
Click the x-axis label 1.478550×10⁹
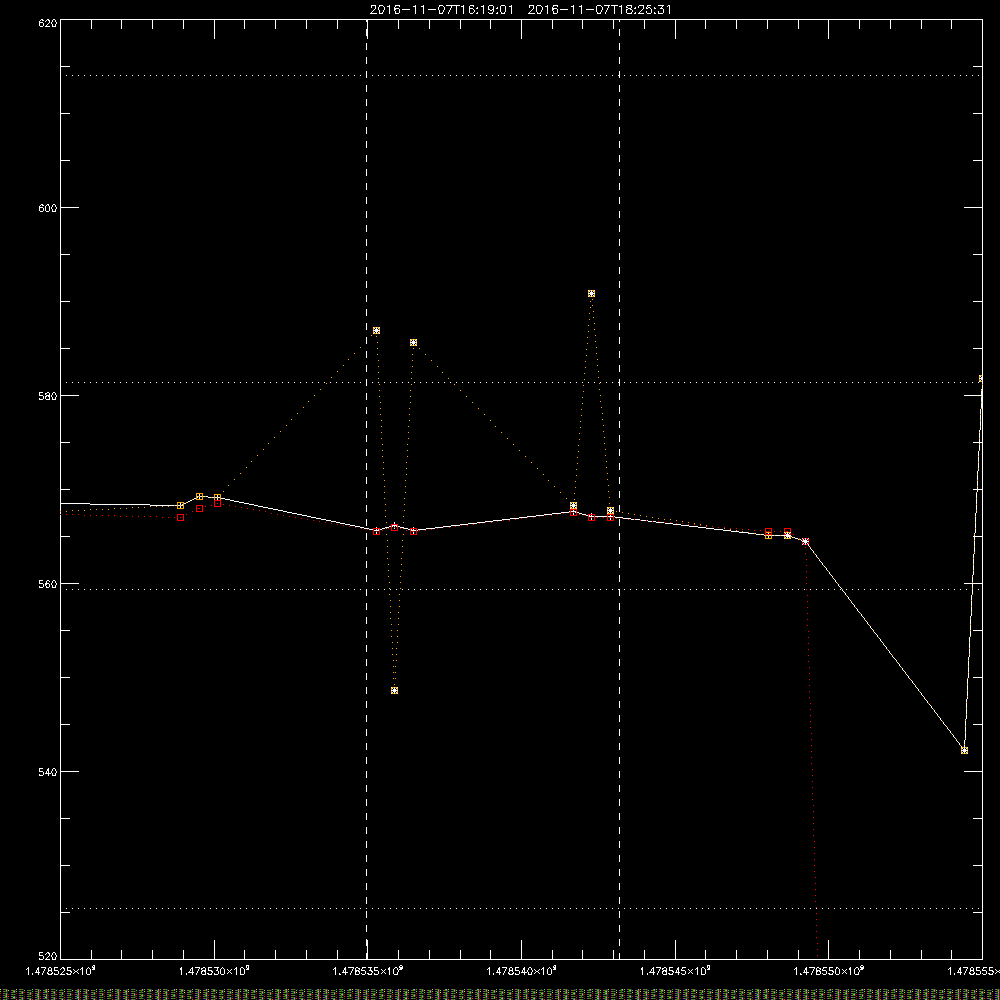pyautogui.click(x=828, y=971)
